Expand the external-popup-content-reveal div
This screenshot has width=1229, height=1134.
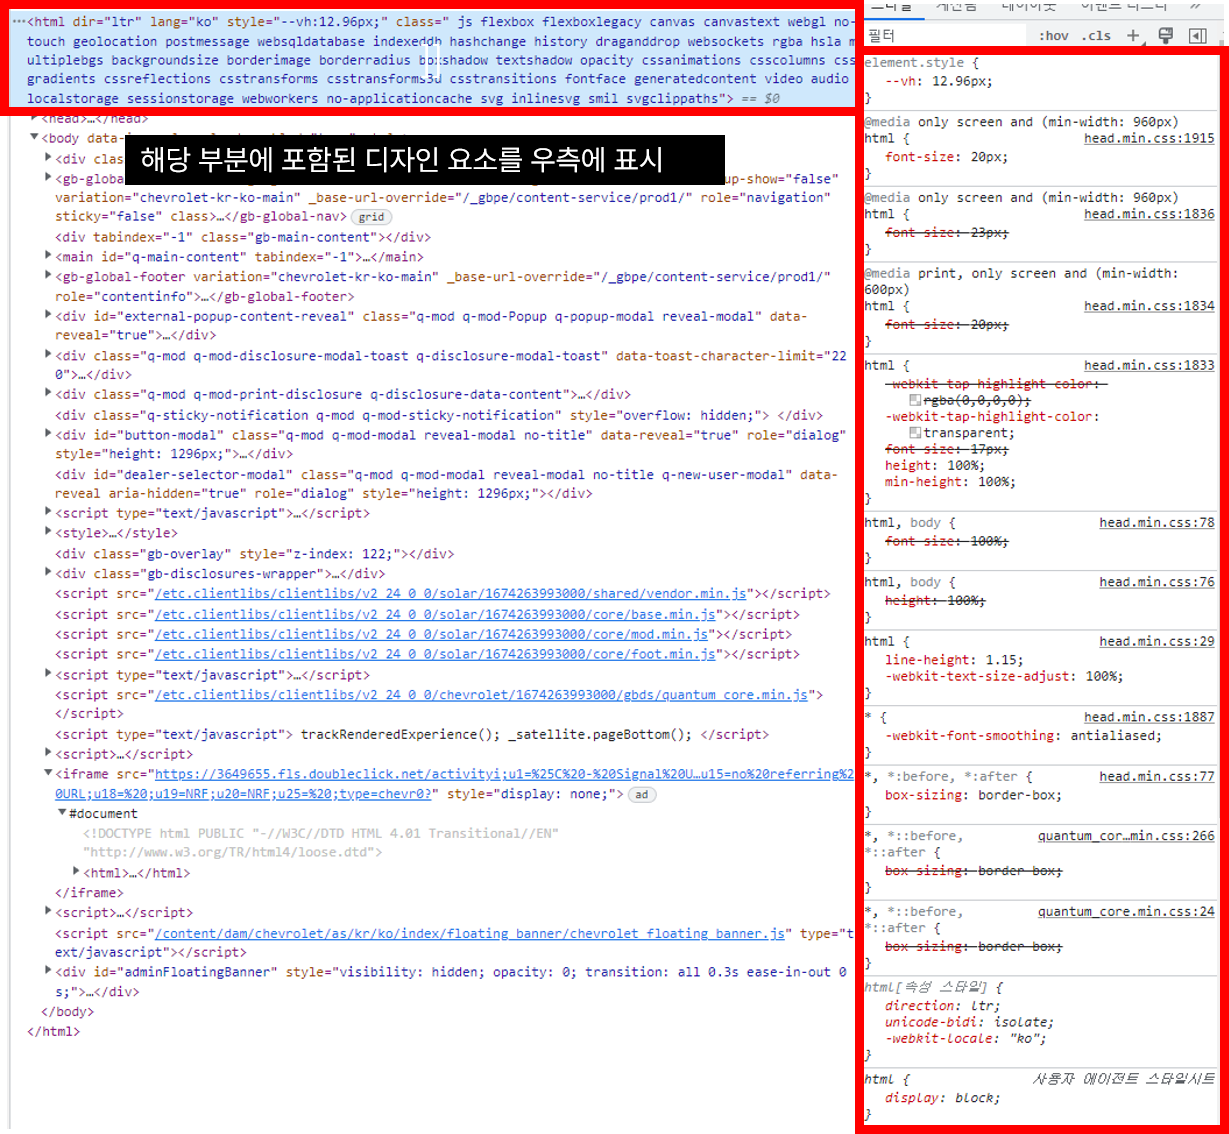click(48, 315)
